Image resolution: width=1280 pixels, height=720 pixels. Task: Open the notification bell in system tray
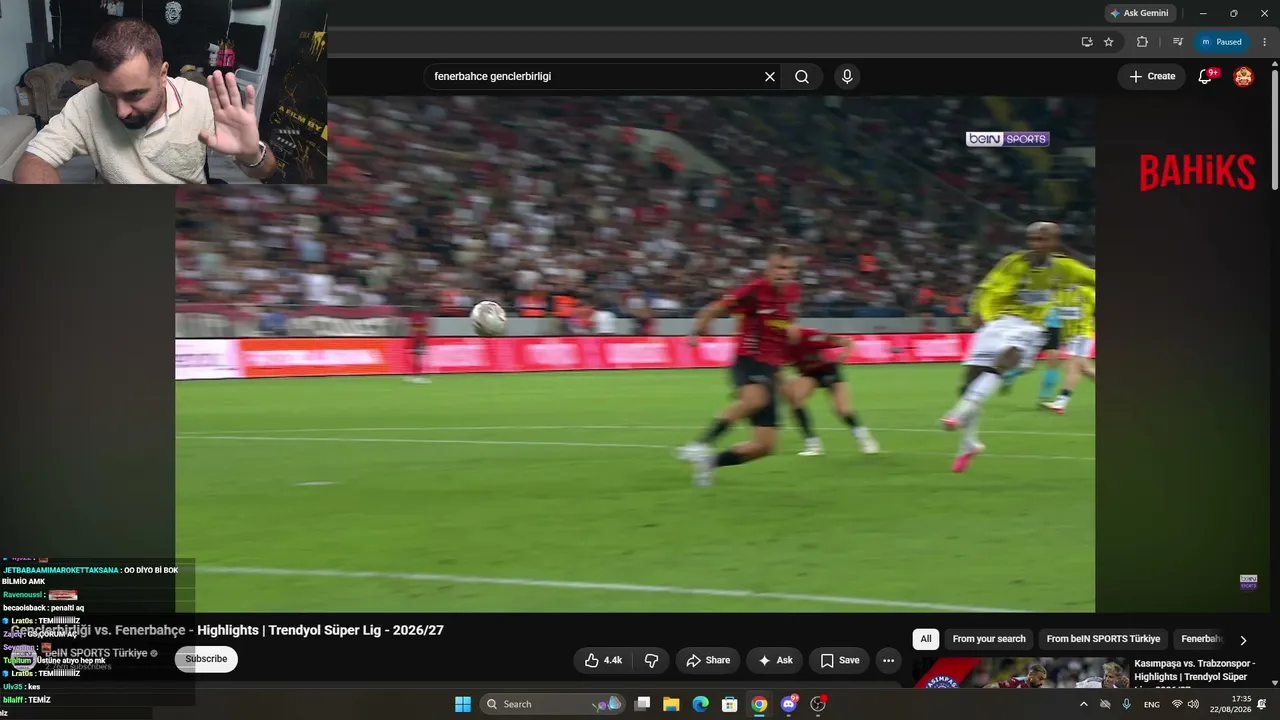pyautogui.click(x=1262, y=704)
